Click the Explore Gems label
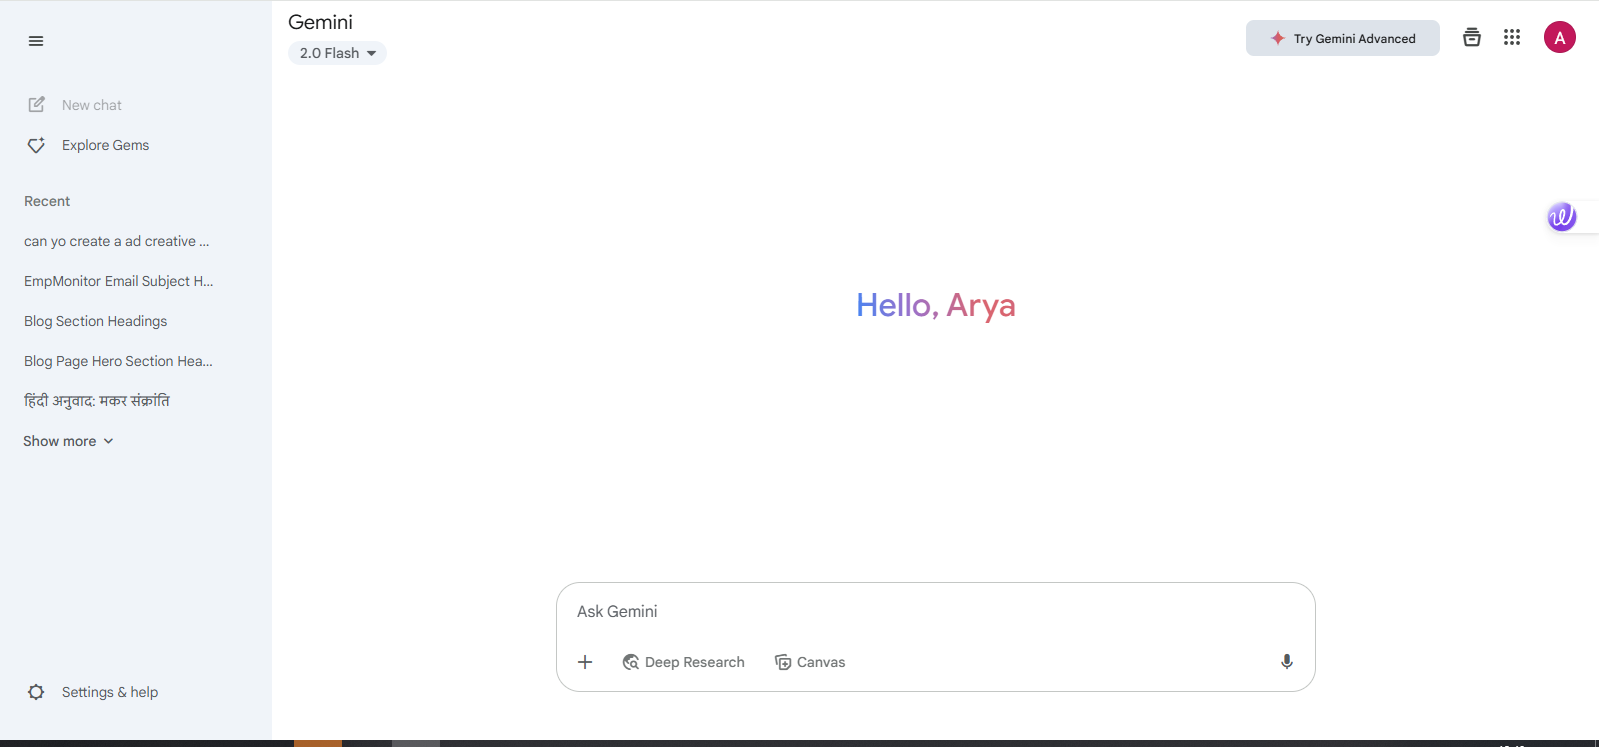The height and width of the screenshot is (747, 1599). click(105, 145)
